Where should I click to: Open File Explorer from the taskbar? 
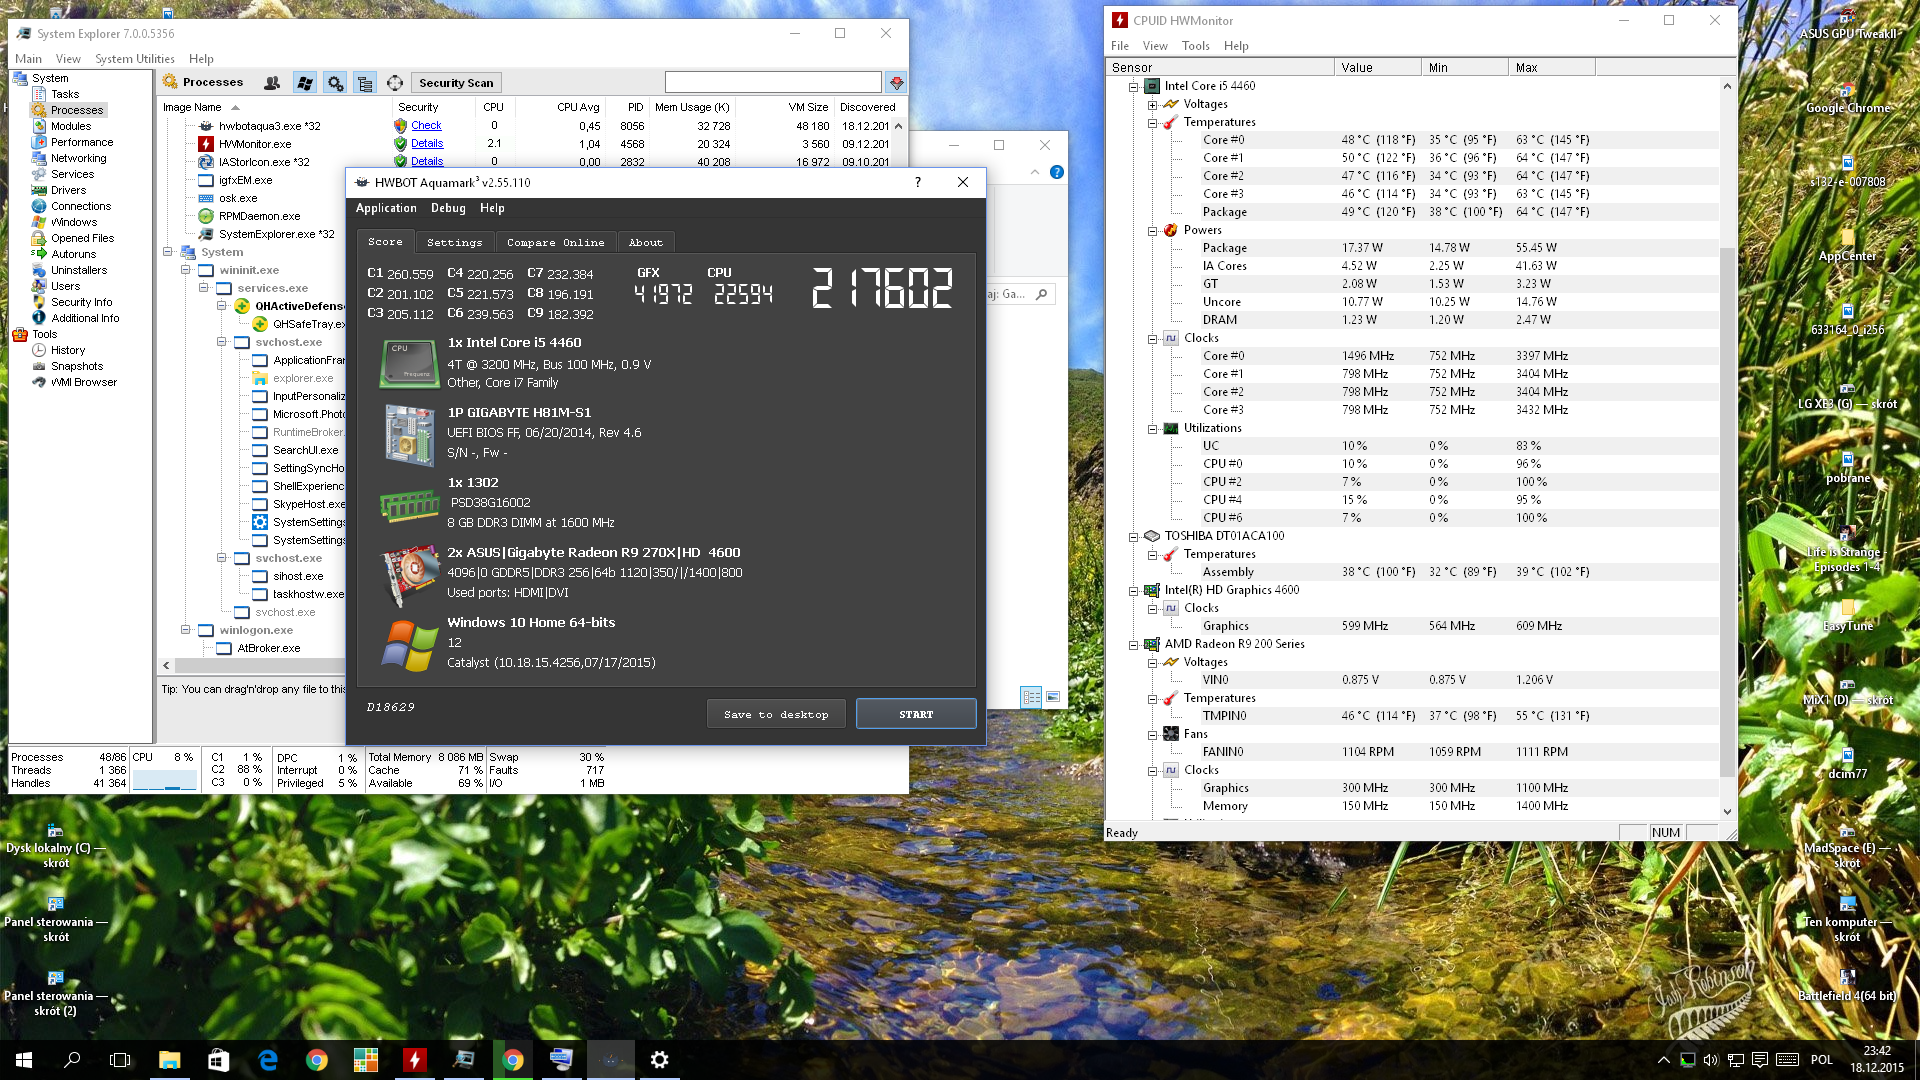[x=169, y=1059]
